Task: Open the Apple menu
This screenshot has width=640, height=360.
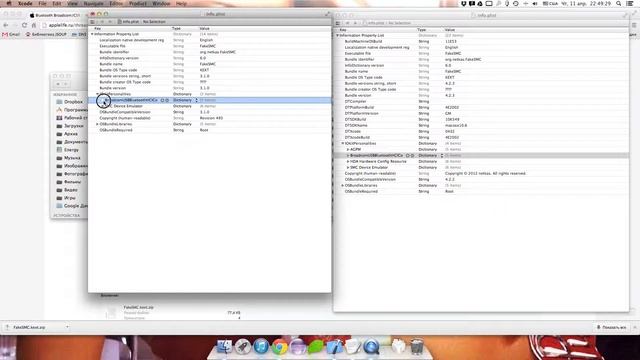Action: [x=9, y=3]
